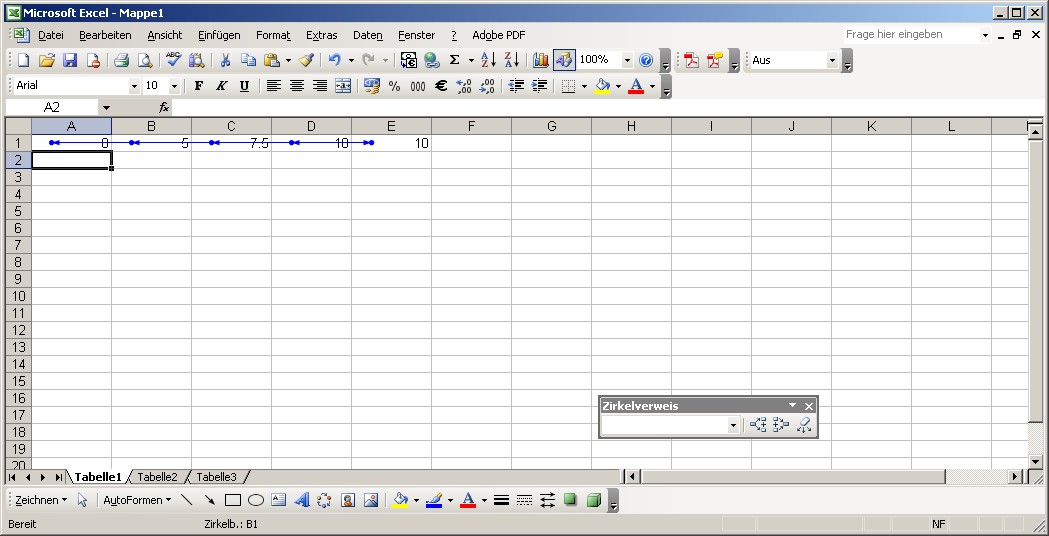Select row 10 header
The height and width of the screenshot is (536, 1049).
19,296
